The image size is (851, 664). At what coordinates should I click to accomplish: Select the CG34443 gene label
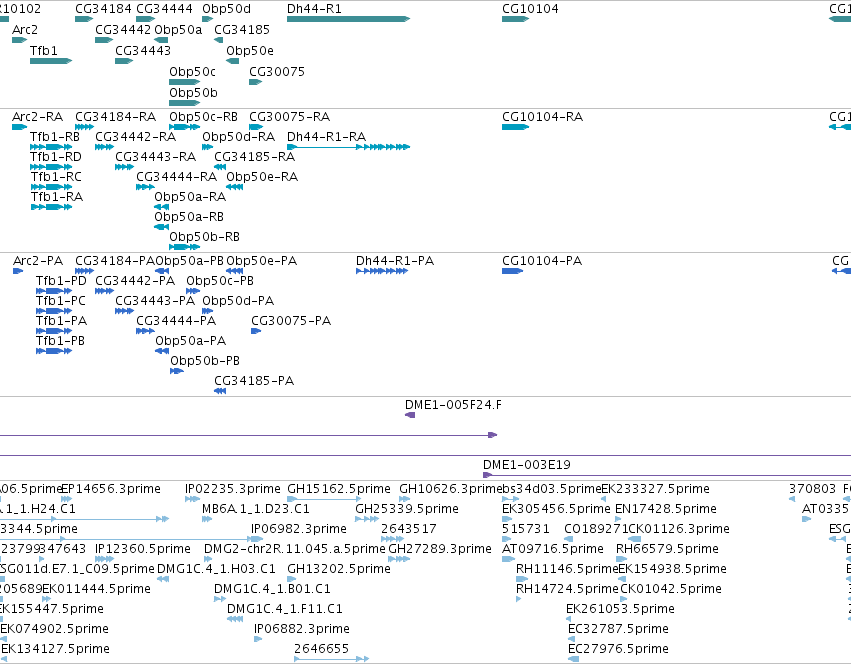pos(143,50)
